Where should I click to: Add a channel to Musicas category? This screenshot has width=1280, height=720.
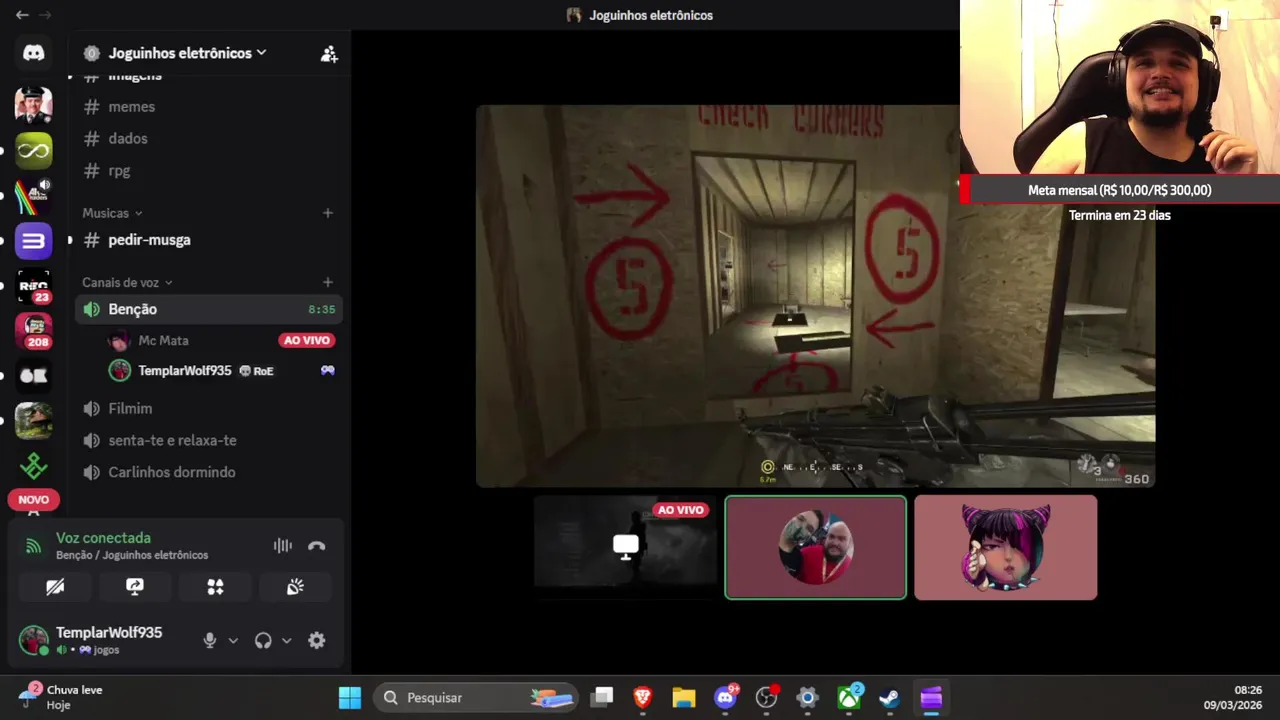[x=327, y=213]
